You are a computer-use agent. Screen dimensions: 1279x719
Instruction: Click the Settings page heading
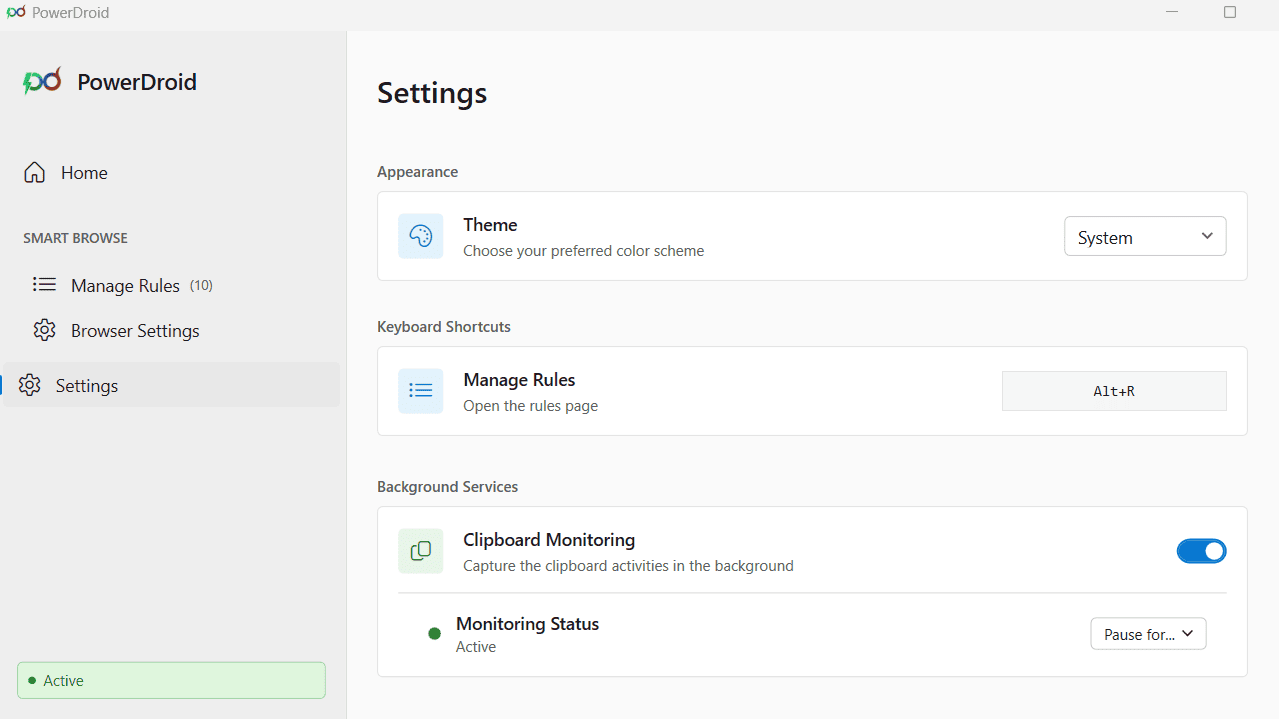point(432,93)
